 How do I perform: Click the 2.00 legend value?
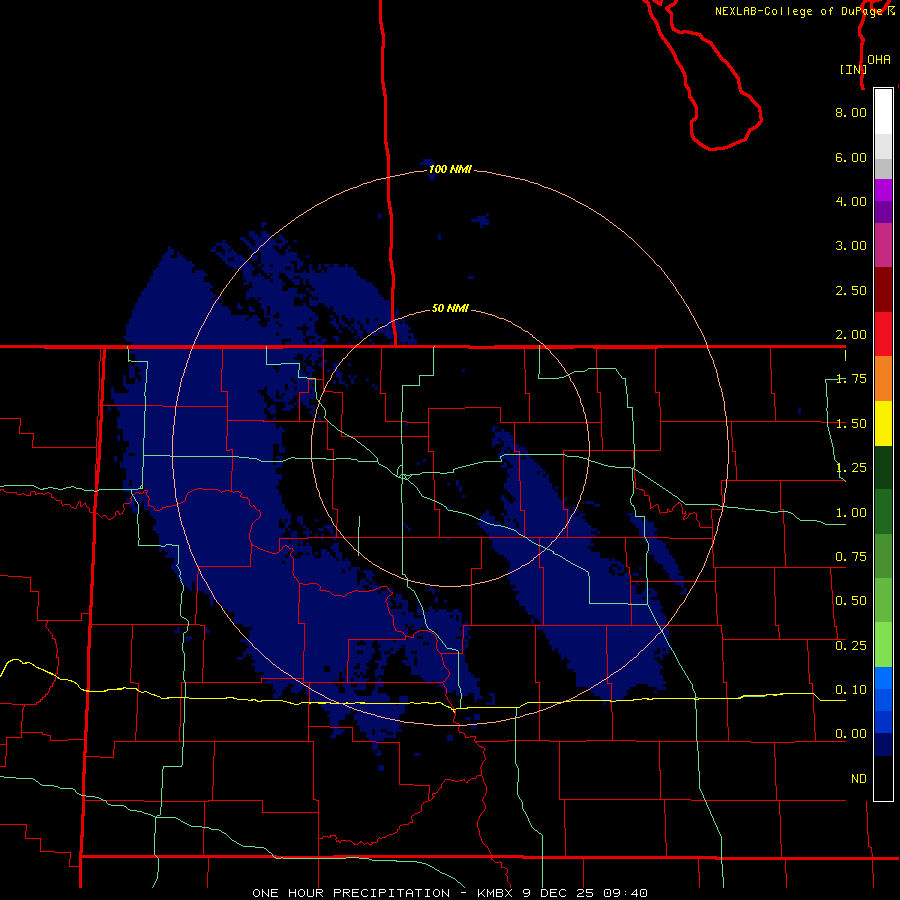[x=851, y=335]
